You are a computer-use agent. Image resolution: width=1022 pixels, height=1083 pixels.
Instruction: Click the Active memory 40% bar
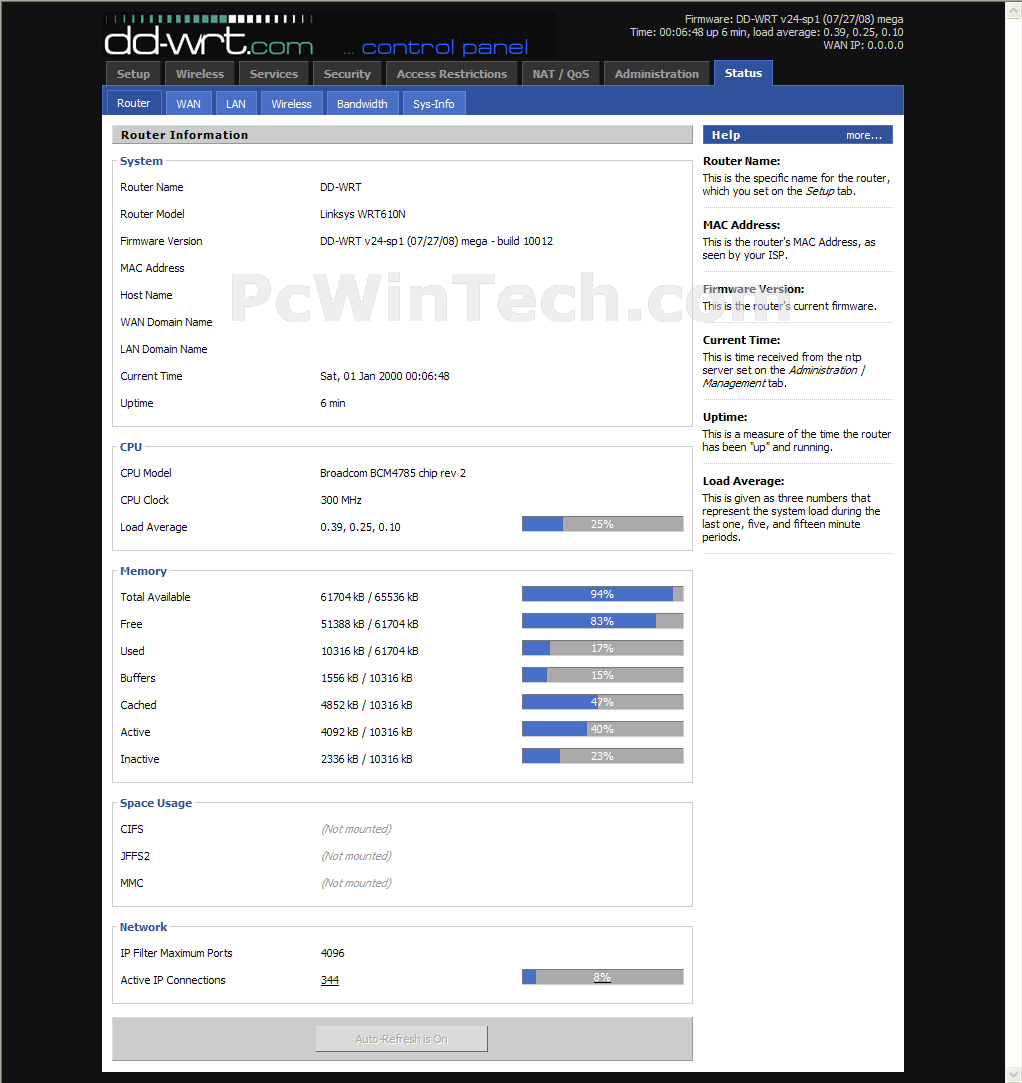[602, 729]
